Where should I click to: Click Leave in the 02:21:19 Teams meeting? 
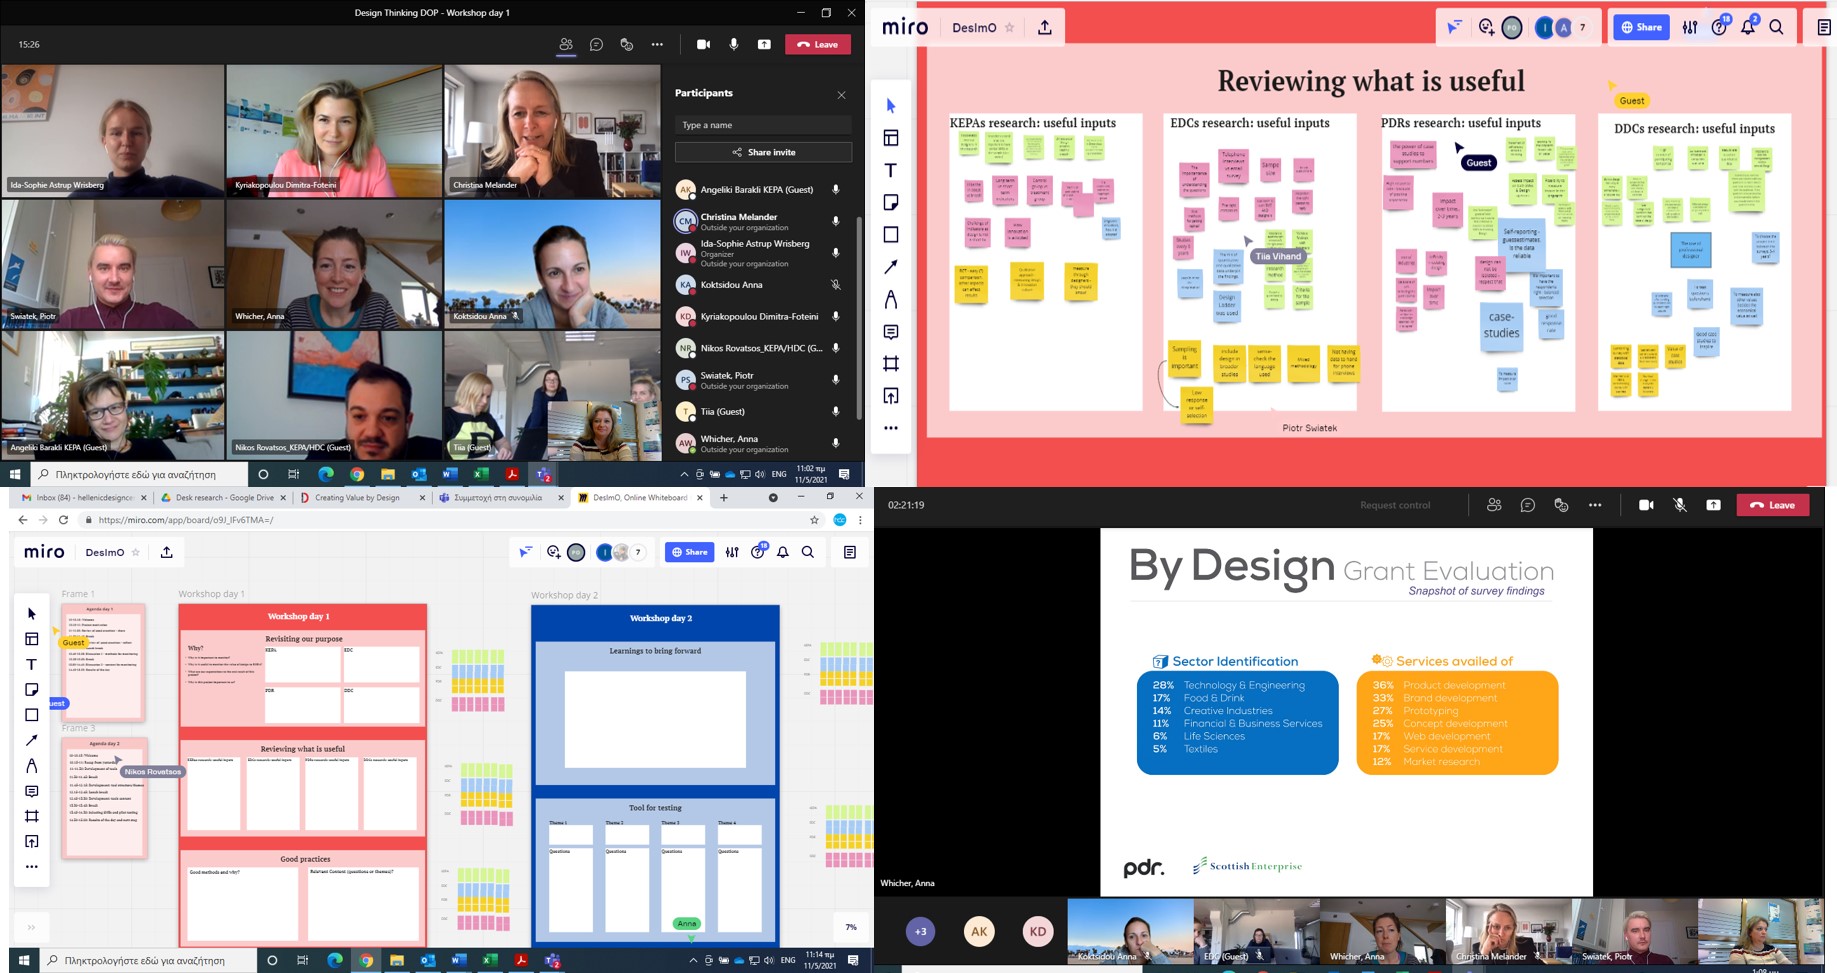(1772, 505)
